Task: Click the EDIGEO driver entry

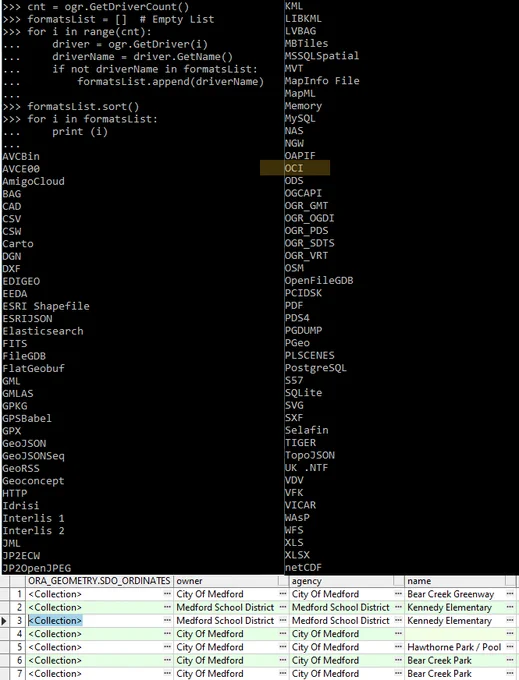Action: [x=21, y=281]
